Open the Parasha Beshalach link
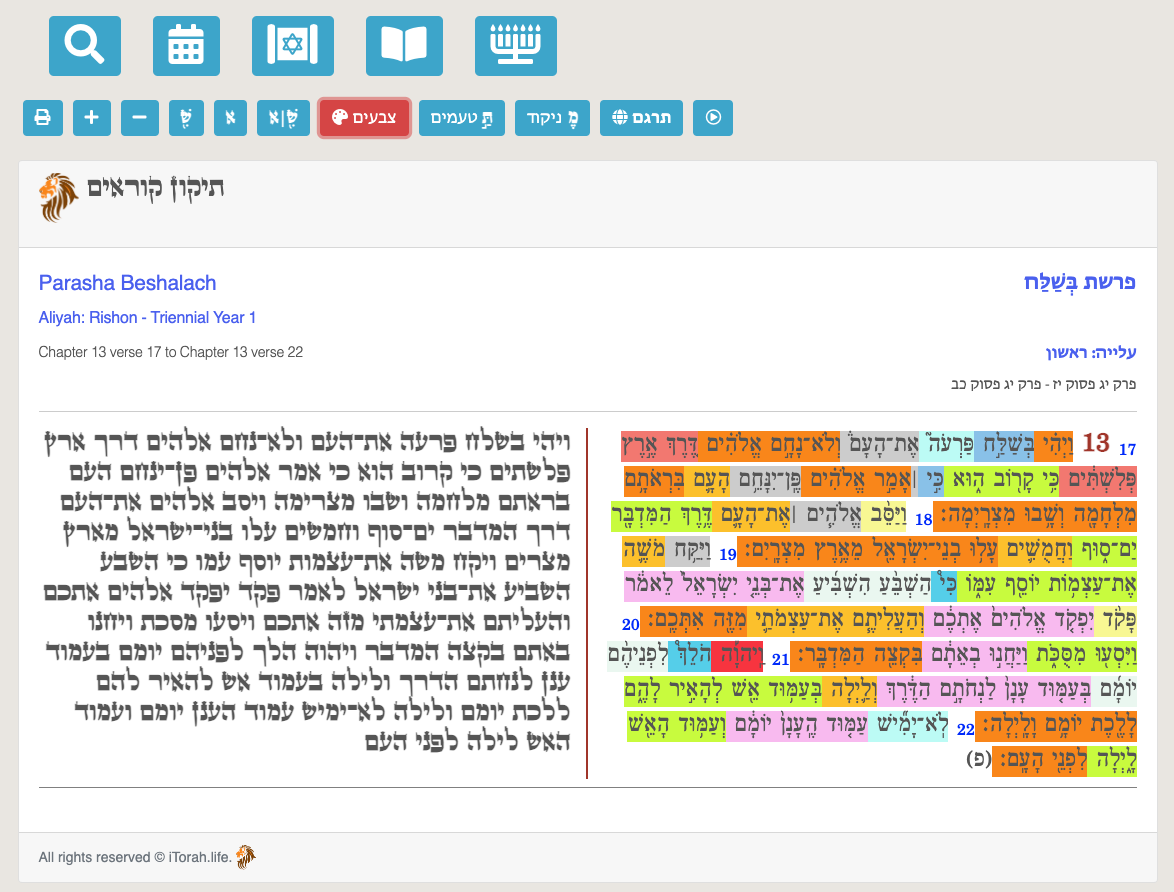Viewport: 1174px width, 892px height. click(x=127, y=283)
